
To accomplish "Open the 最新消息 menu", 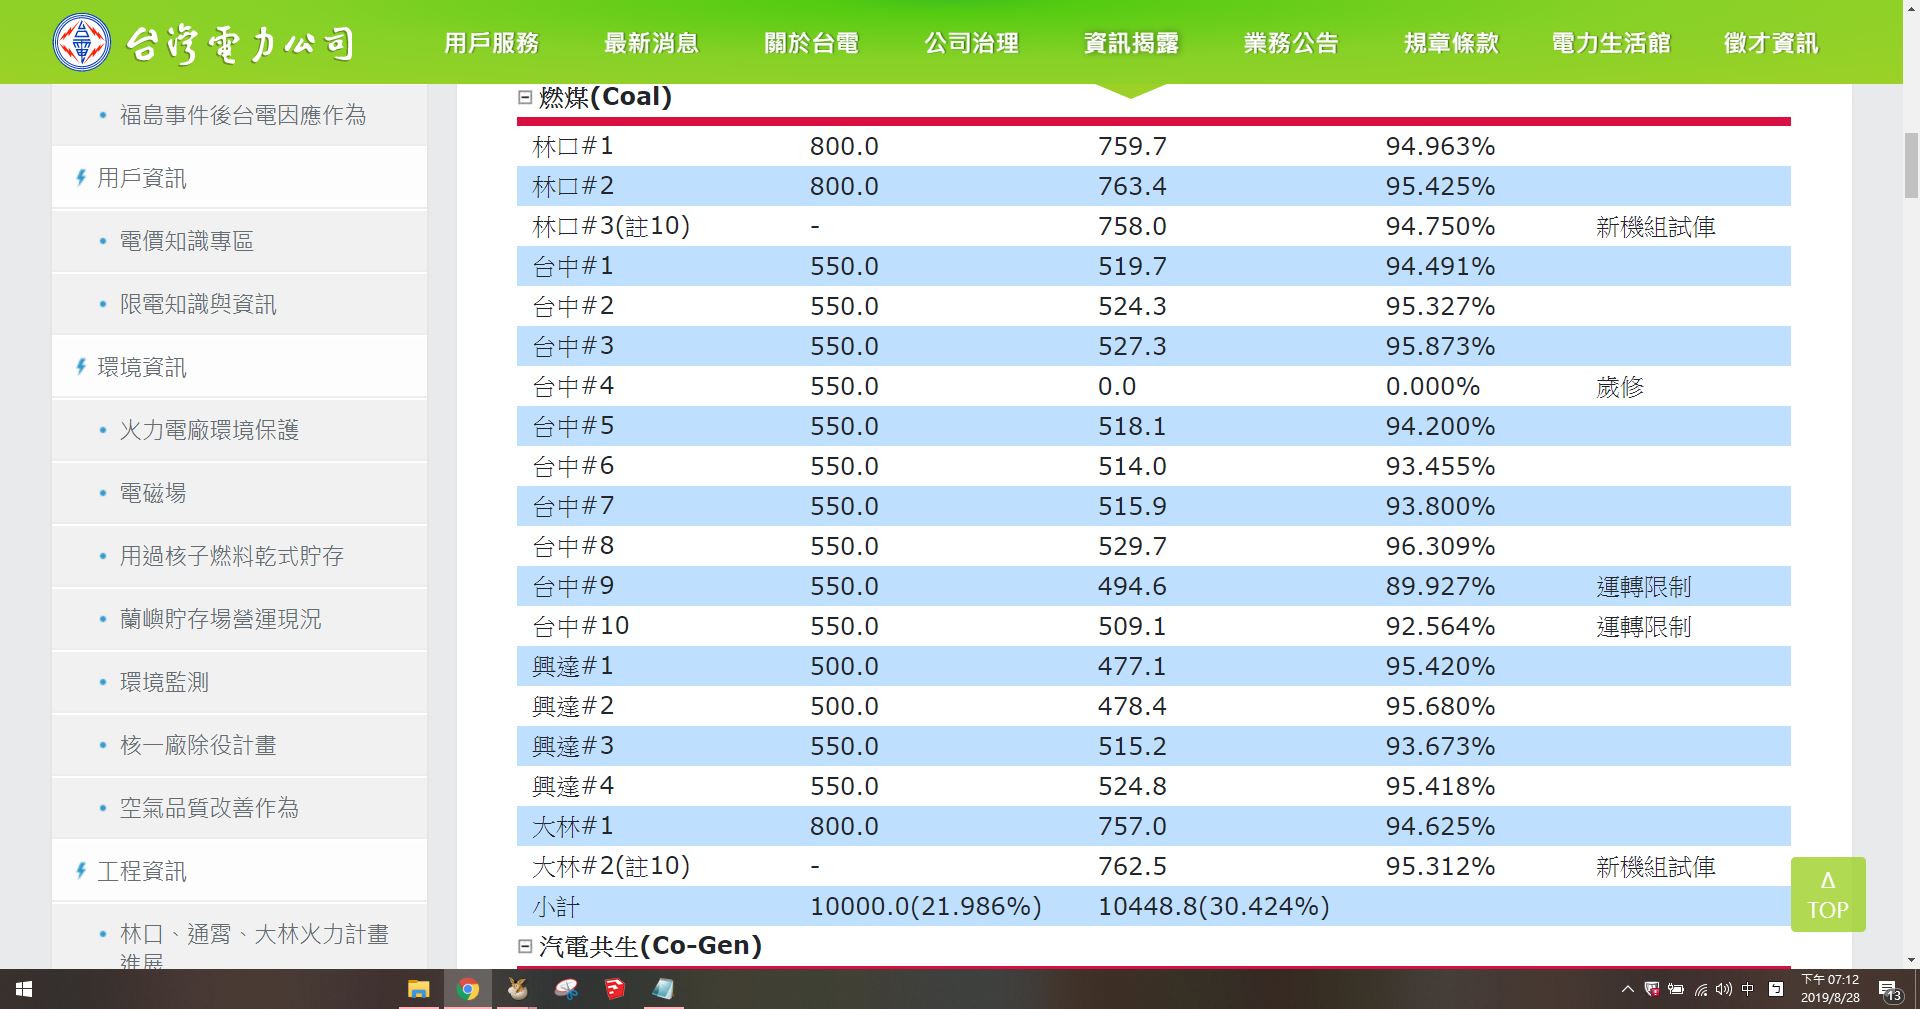I will coord(651,43).
